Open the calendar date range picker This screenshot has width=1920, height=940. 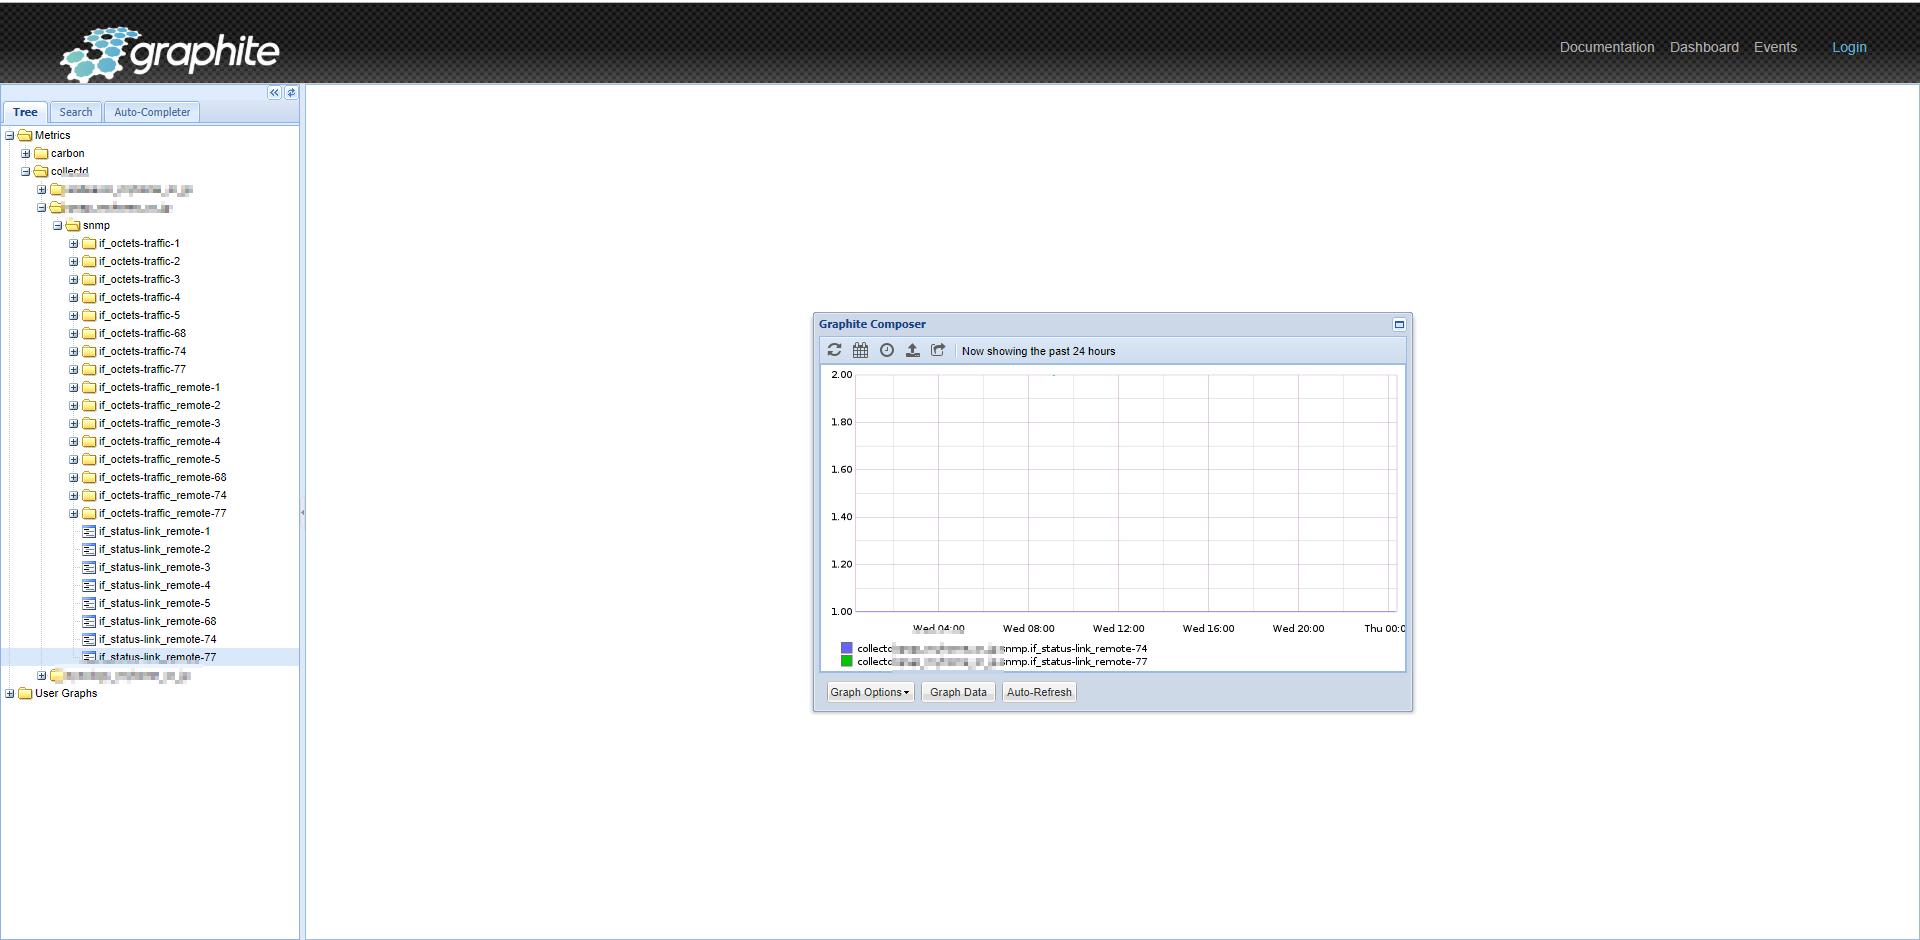coord(860,350)
